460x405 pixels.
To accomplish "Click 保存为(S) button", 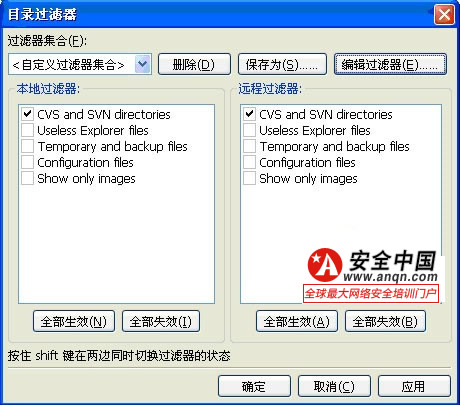I will [x=282, y=64].
